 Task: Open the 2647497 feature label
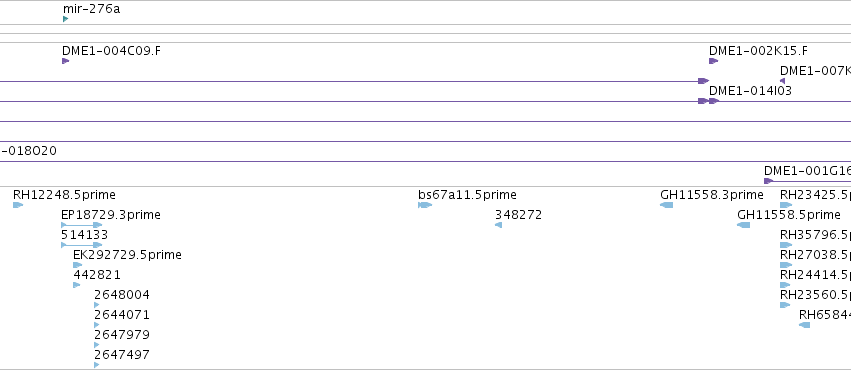(x=122, y=355)
